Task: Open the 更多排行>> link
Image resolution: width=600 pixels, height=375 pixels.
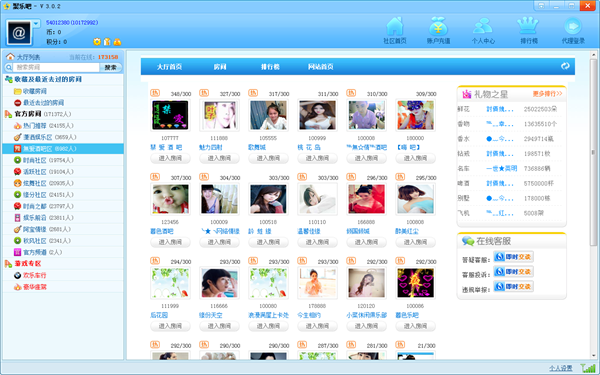Action: click(x=548, y=94)
